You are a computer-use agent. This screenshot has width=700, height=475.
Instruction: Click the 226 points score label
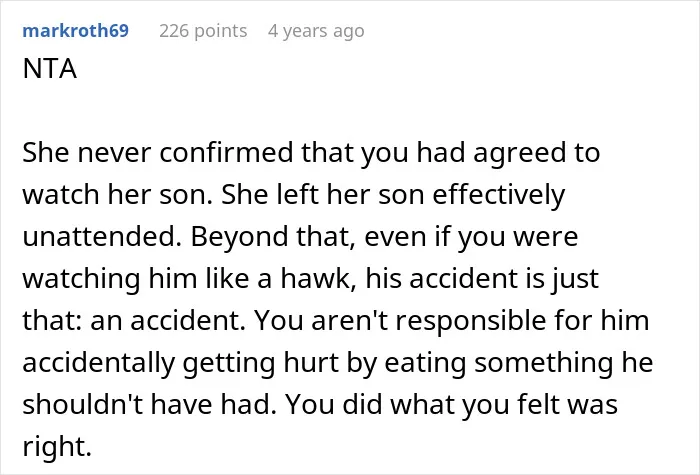(x=203, y=31)
